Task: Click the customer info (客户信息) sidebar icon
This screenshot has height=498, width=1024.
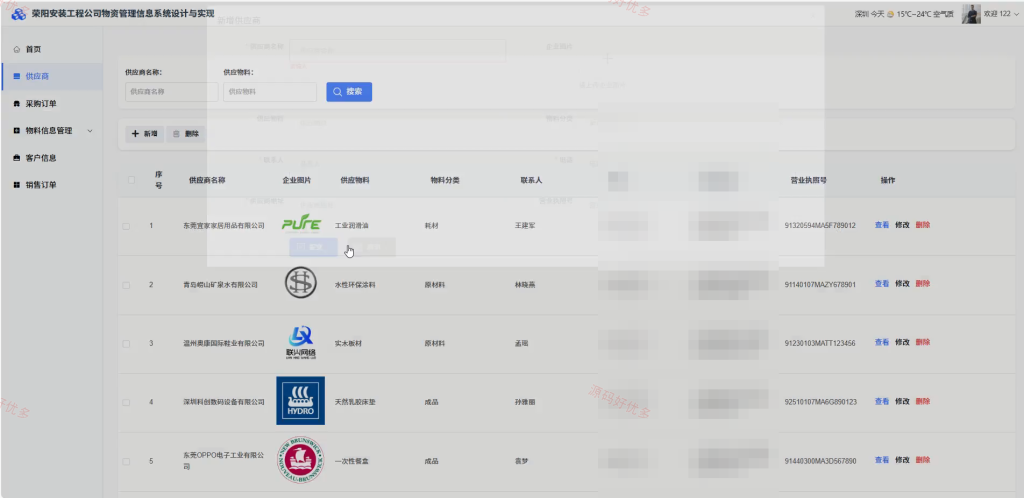Action: [17, 158]
